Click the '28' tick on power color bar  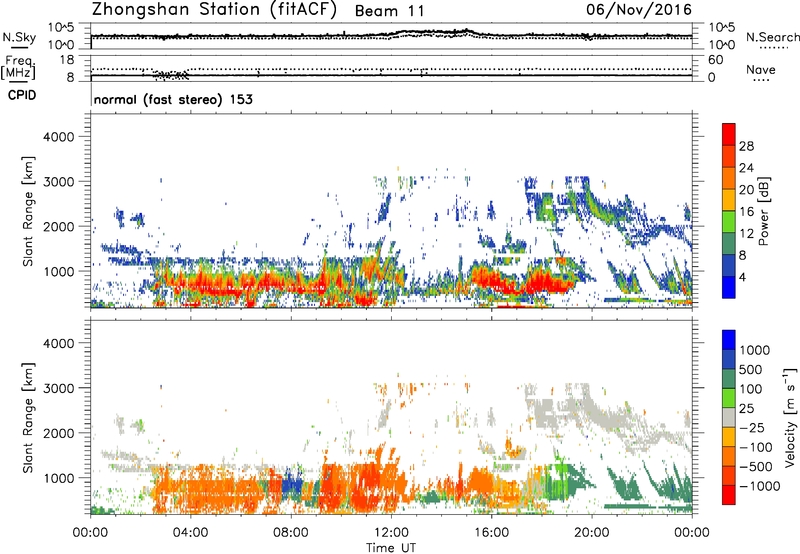(x=746, y=146)
